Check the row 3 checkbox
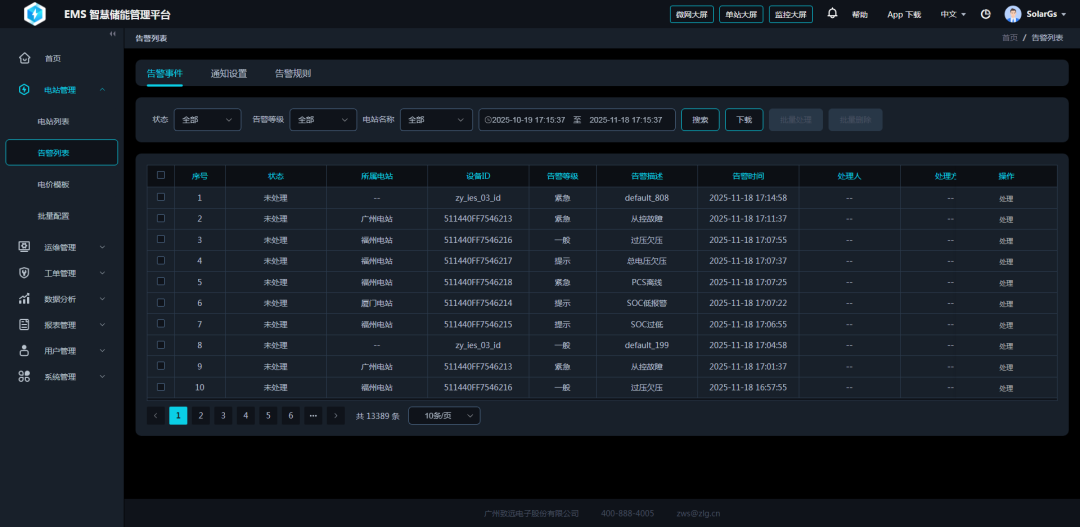Image resolution: width=1080 pixels, height=527 pixels. 161,239
